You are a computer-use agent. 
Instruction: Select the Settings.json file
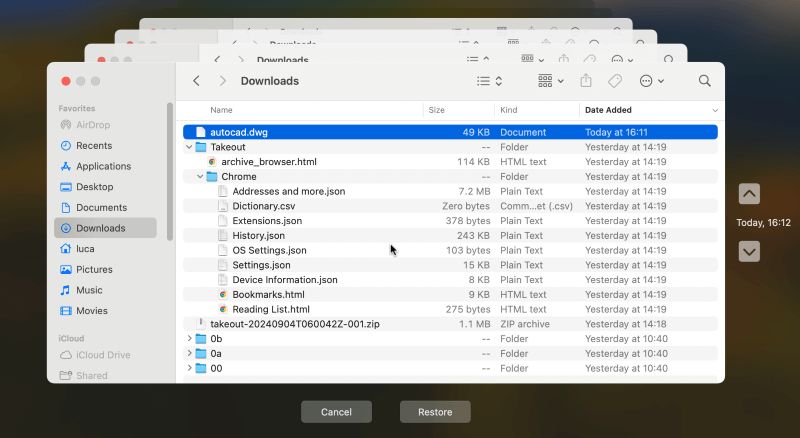451,265
